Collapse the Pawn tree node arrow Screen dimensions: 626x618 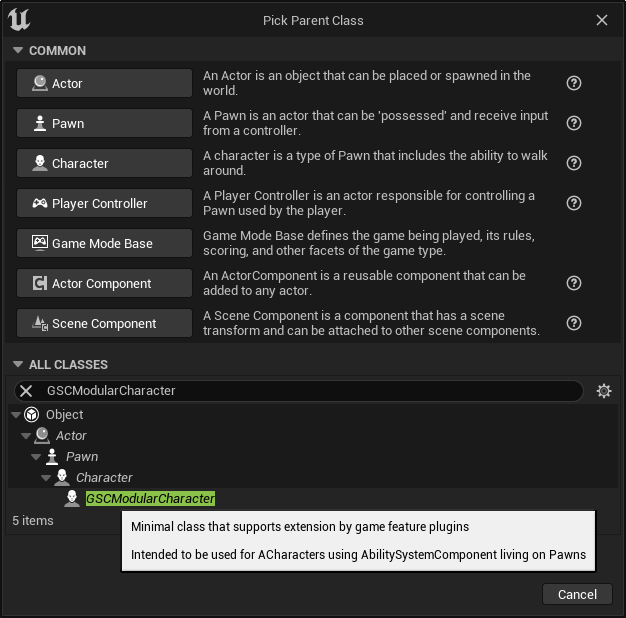tap(37, 457)
